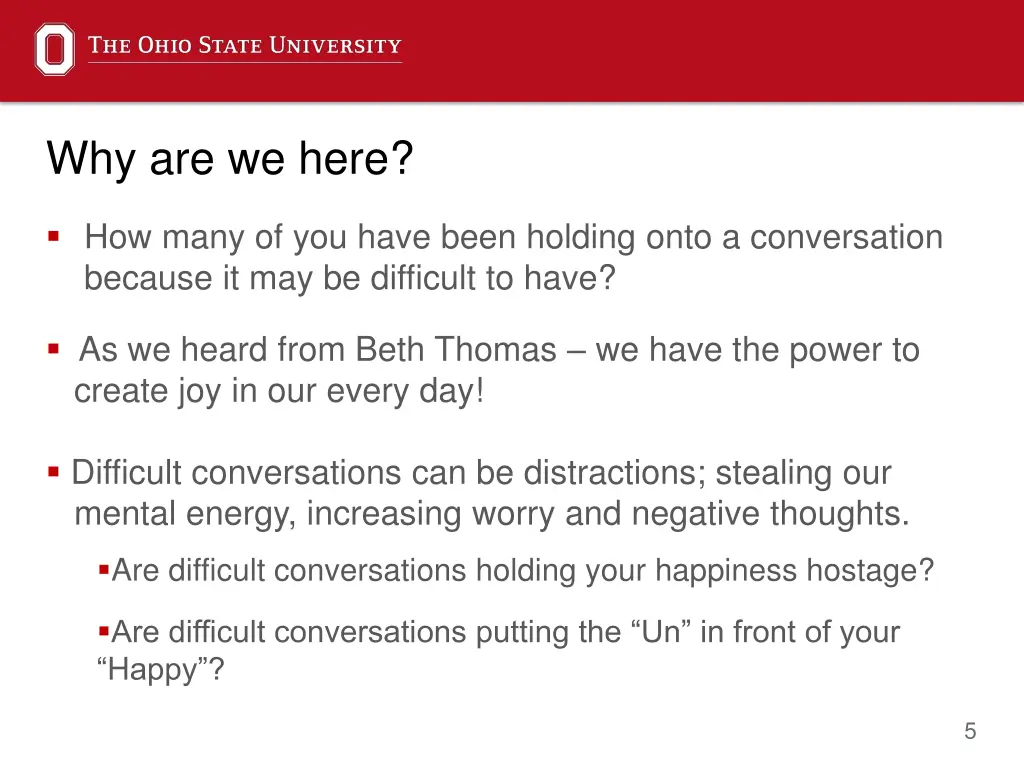Click red bullet beside "How many of you"
Screen dimensions: 1024x768
[53, 238]
